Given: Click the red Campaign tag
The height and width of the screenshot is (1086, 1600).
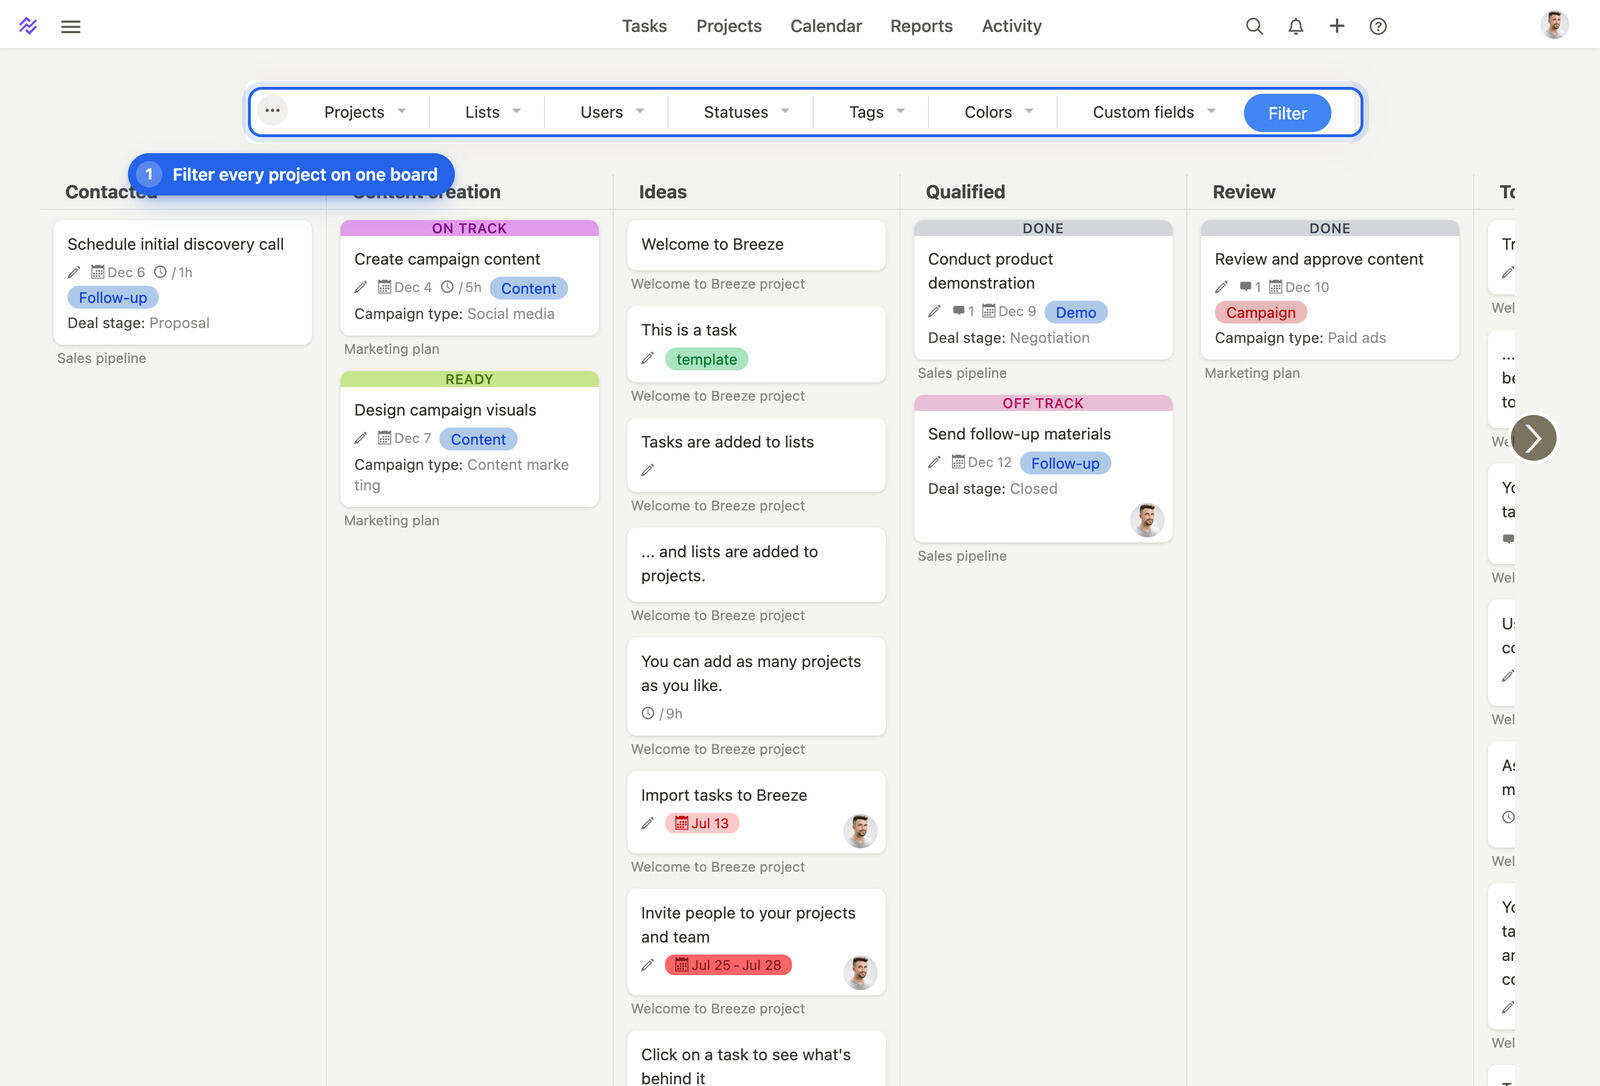Looking at the screenshot, I should tap(1260, 312).
